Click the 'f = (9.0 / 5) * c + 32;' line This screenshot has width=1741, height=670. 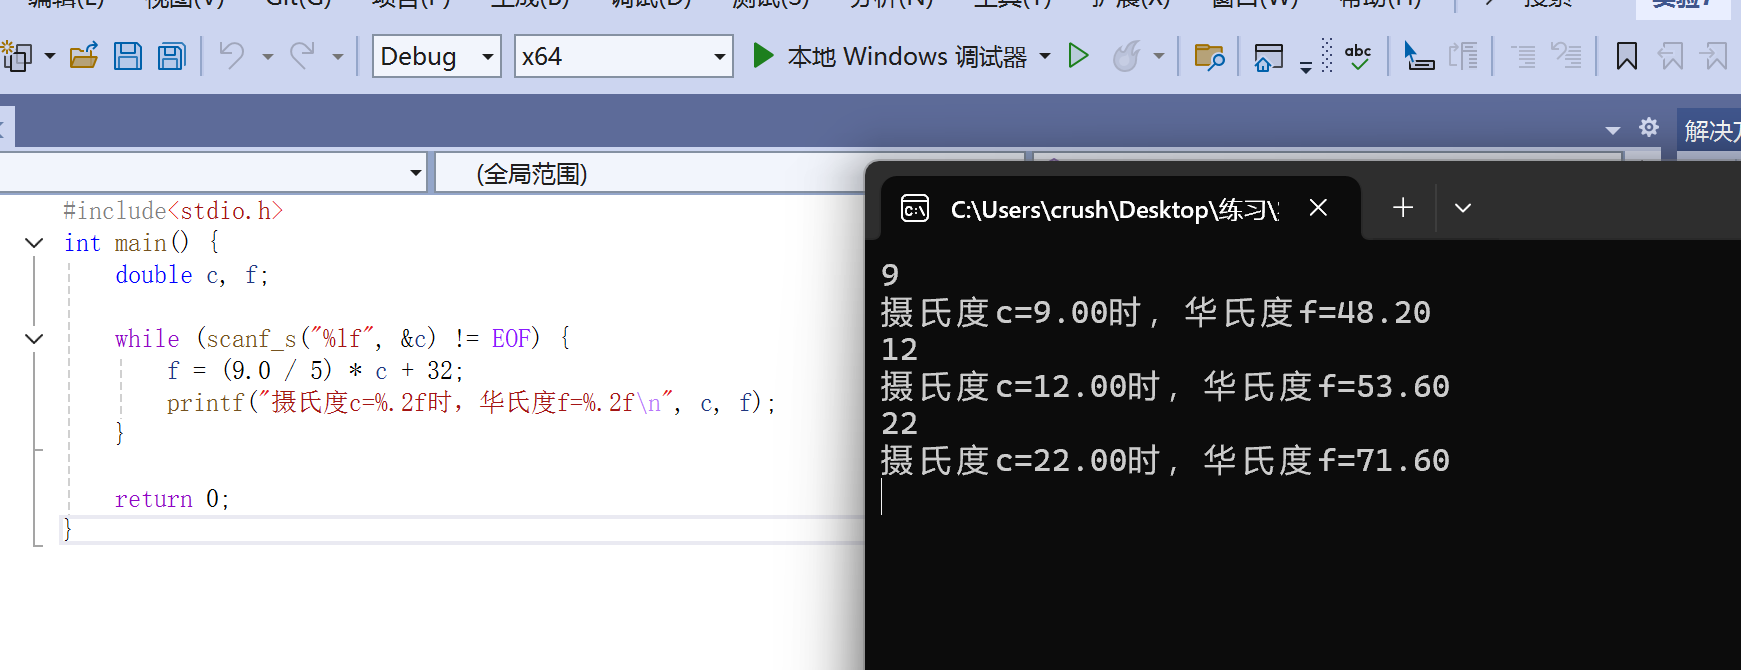315,371
